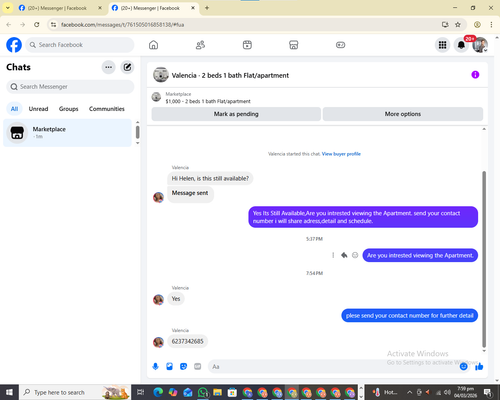
Task: Click the voice clip microphone icon
Action: pyautogui.click(x=155, y=367)
